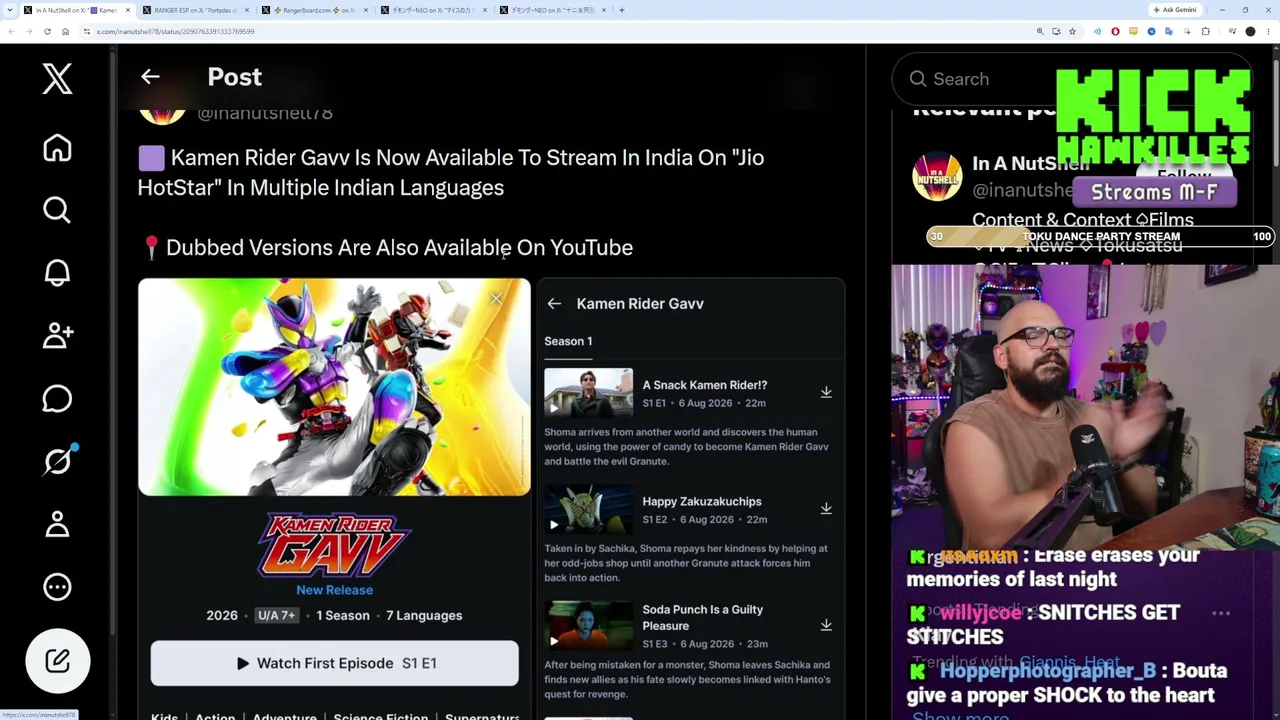This screenshot has height=720, width=1280.
Task: Click the Kamen Rider Gavv header title
Action: [x=640, y=304]
